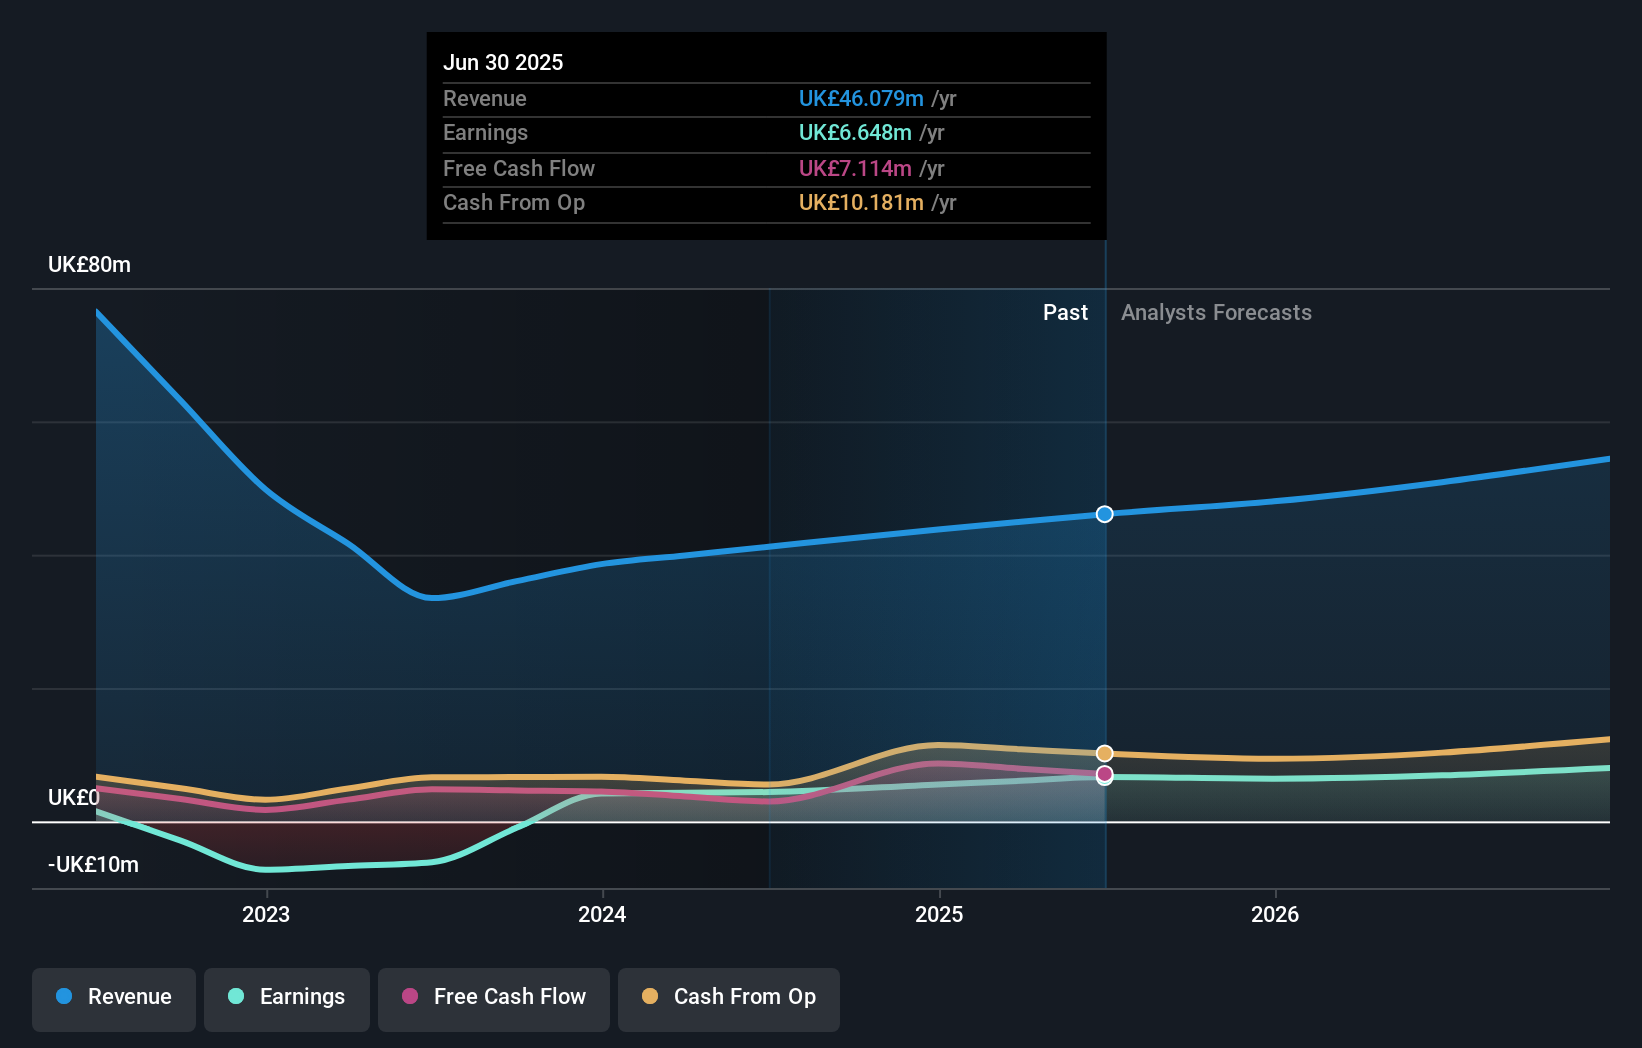Click the 2024 year axis label

coord(601,913)
